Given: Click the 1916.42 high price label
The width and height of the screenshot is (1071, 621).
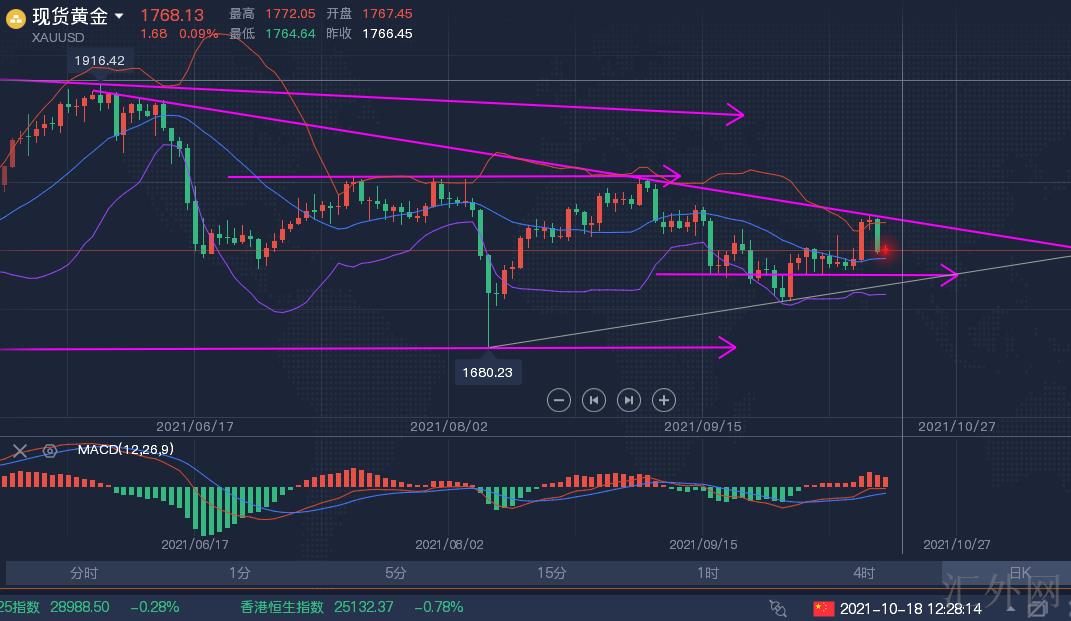Looking at the screenshot, I should 99,61.
